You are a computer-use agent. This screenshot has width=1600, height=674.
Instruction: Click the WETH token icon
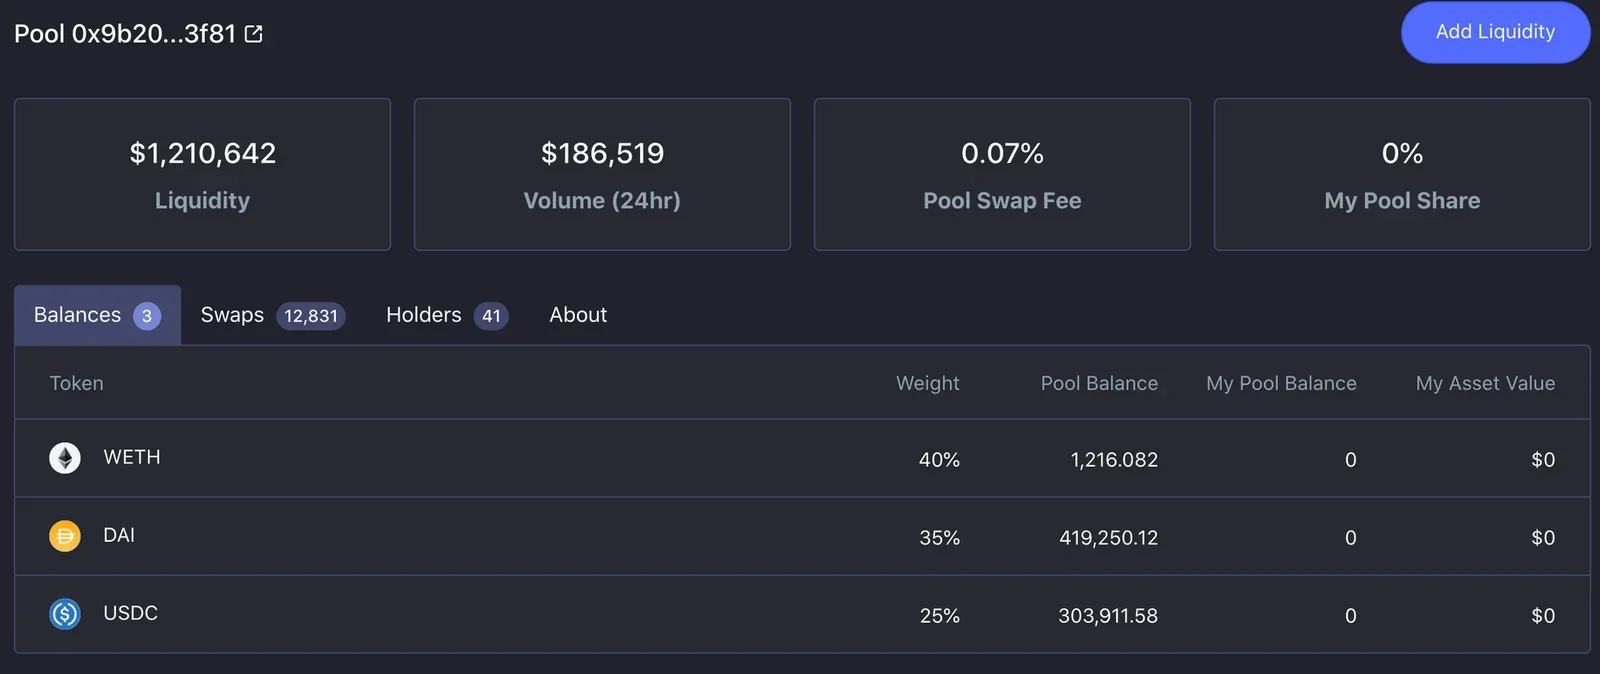point(65,458)
